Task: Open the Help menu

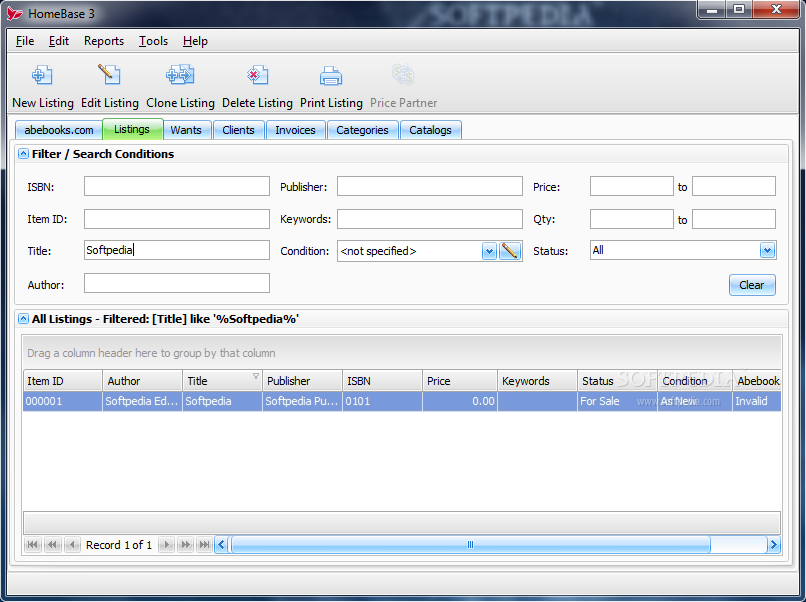Action: 195,41
